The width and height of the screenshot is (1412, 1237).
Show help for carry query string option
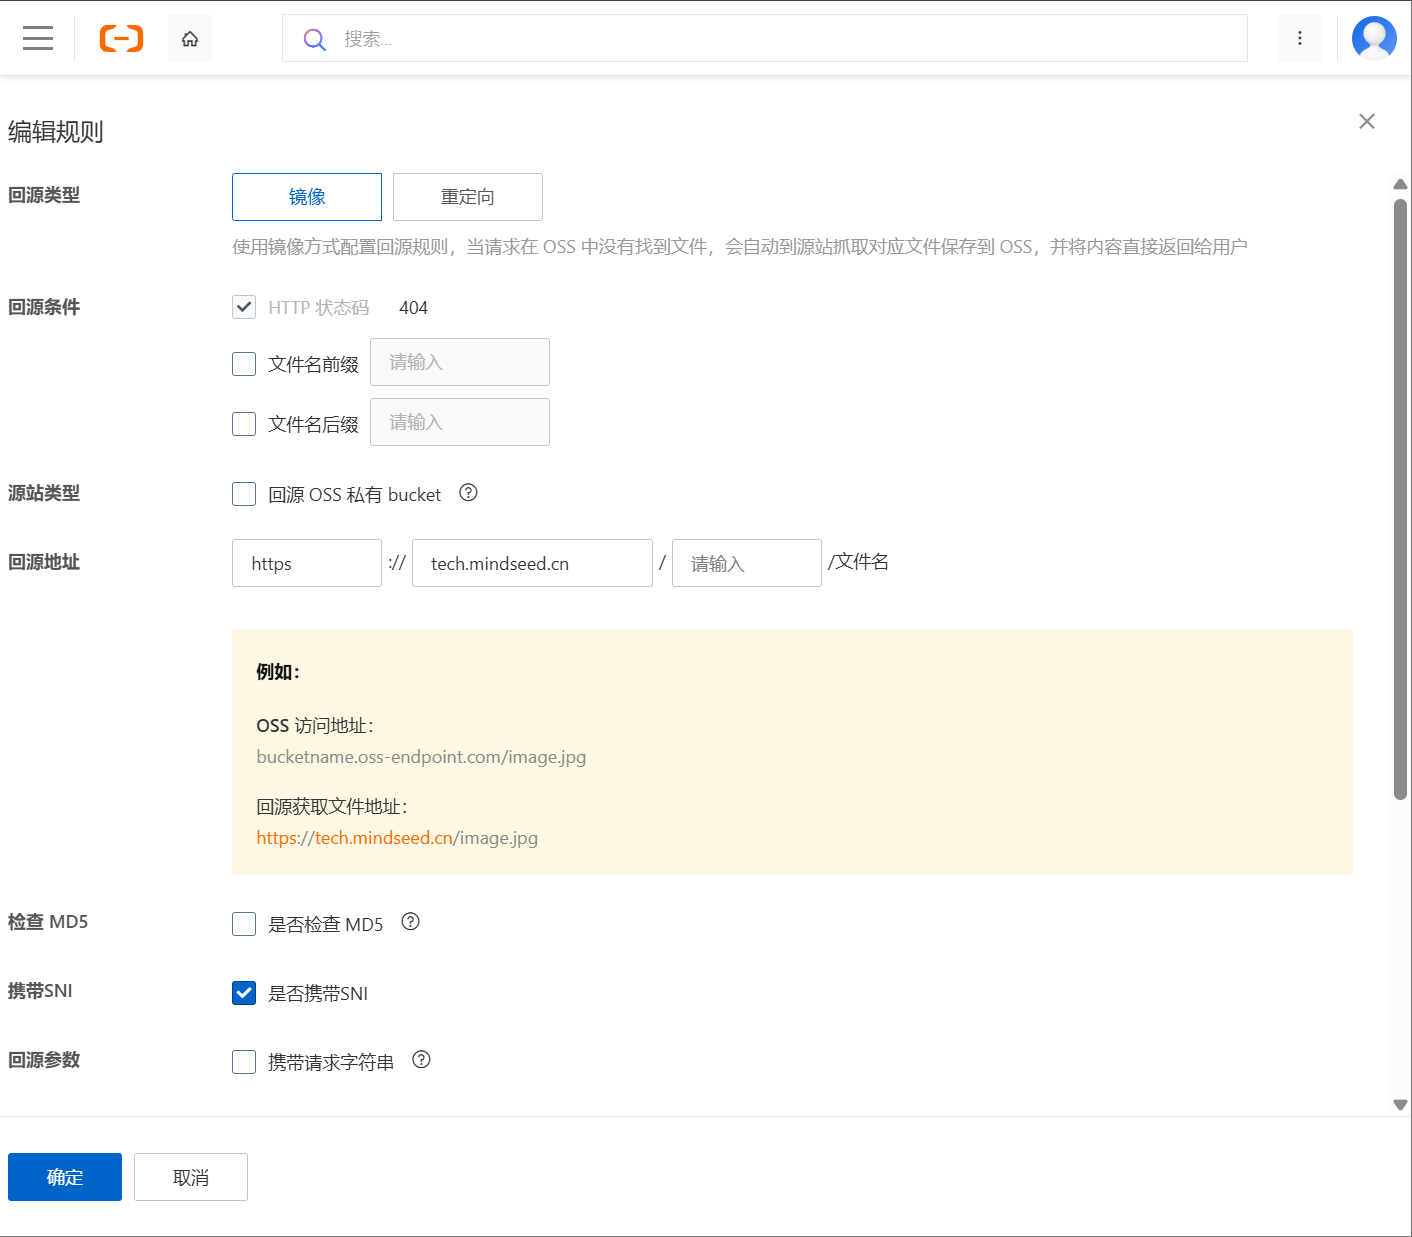[x=421, y=1060]
